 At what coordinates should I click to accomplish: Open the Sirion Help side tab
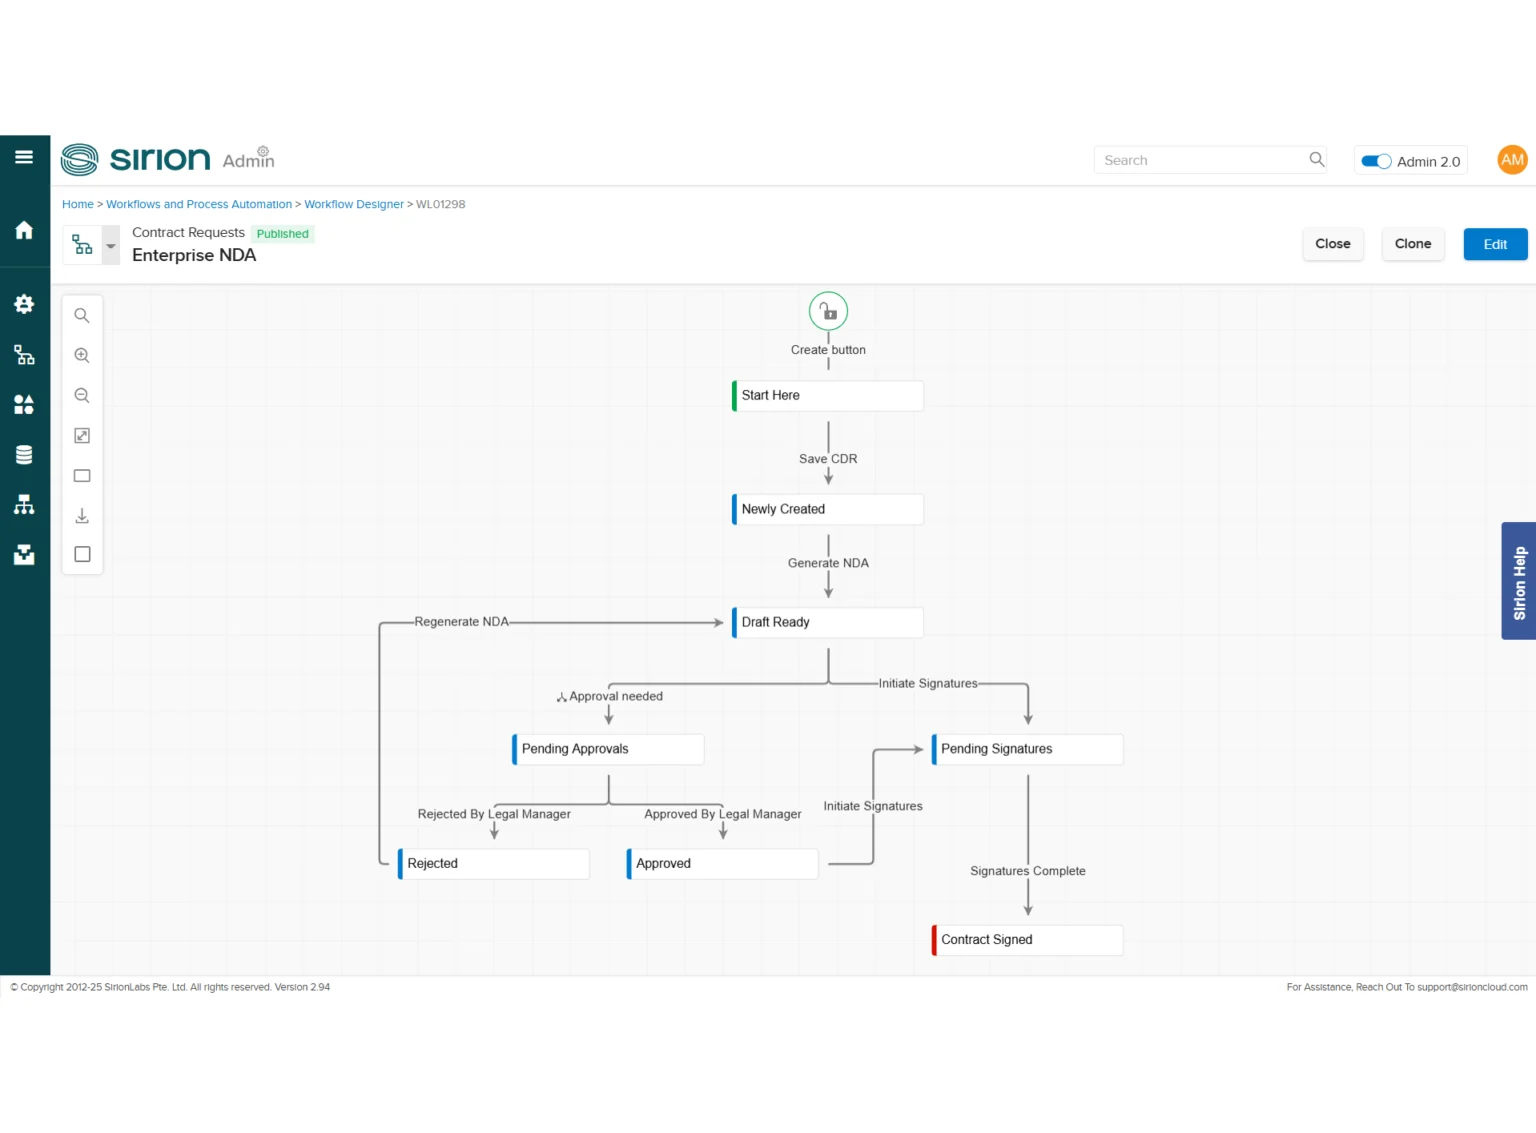(1518, 581)
